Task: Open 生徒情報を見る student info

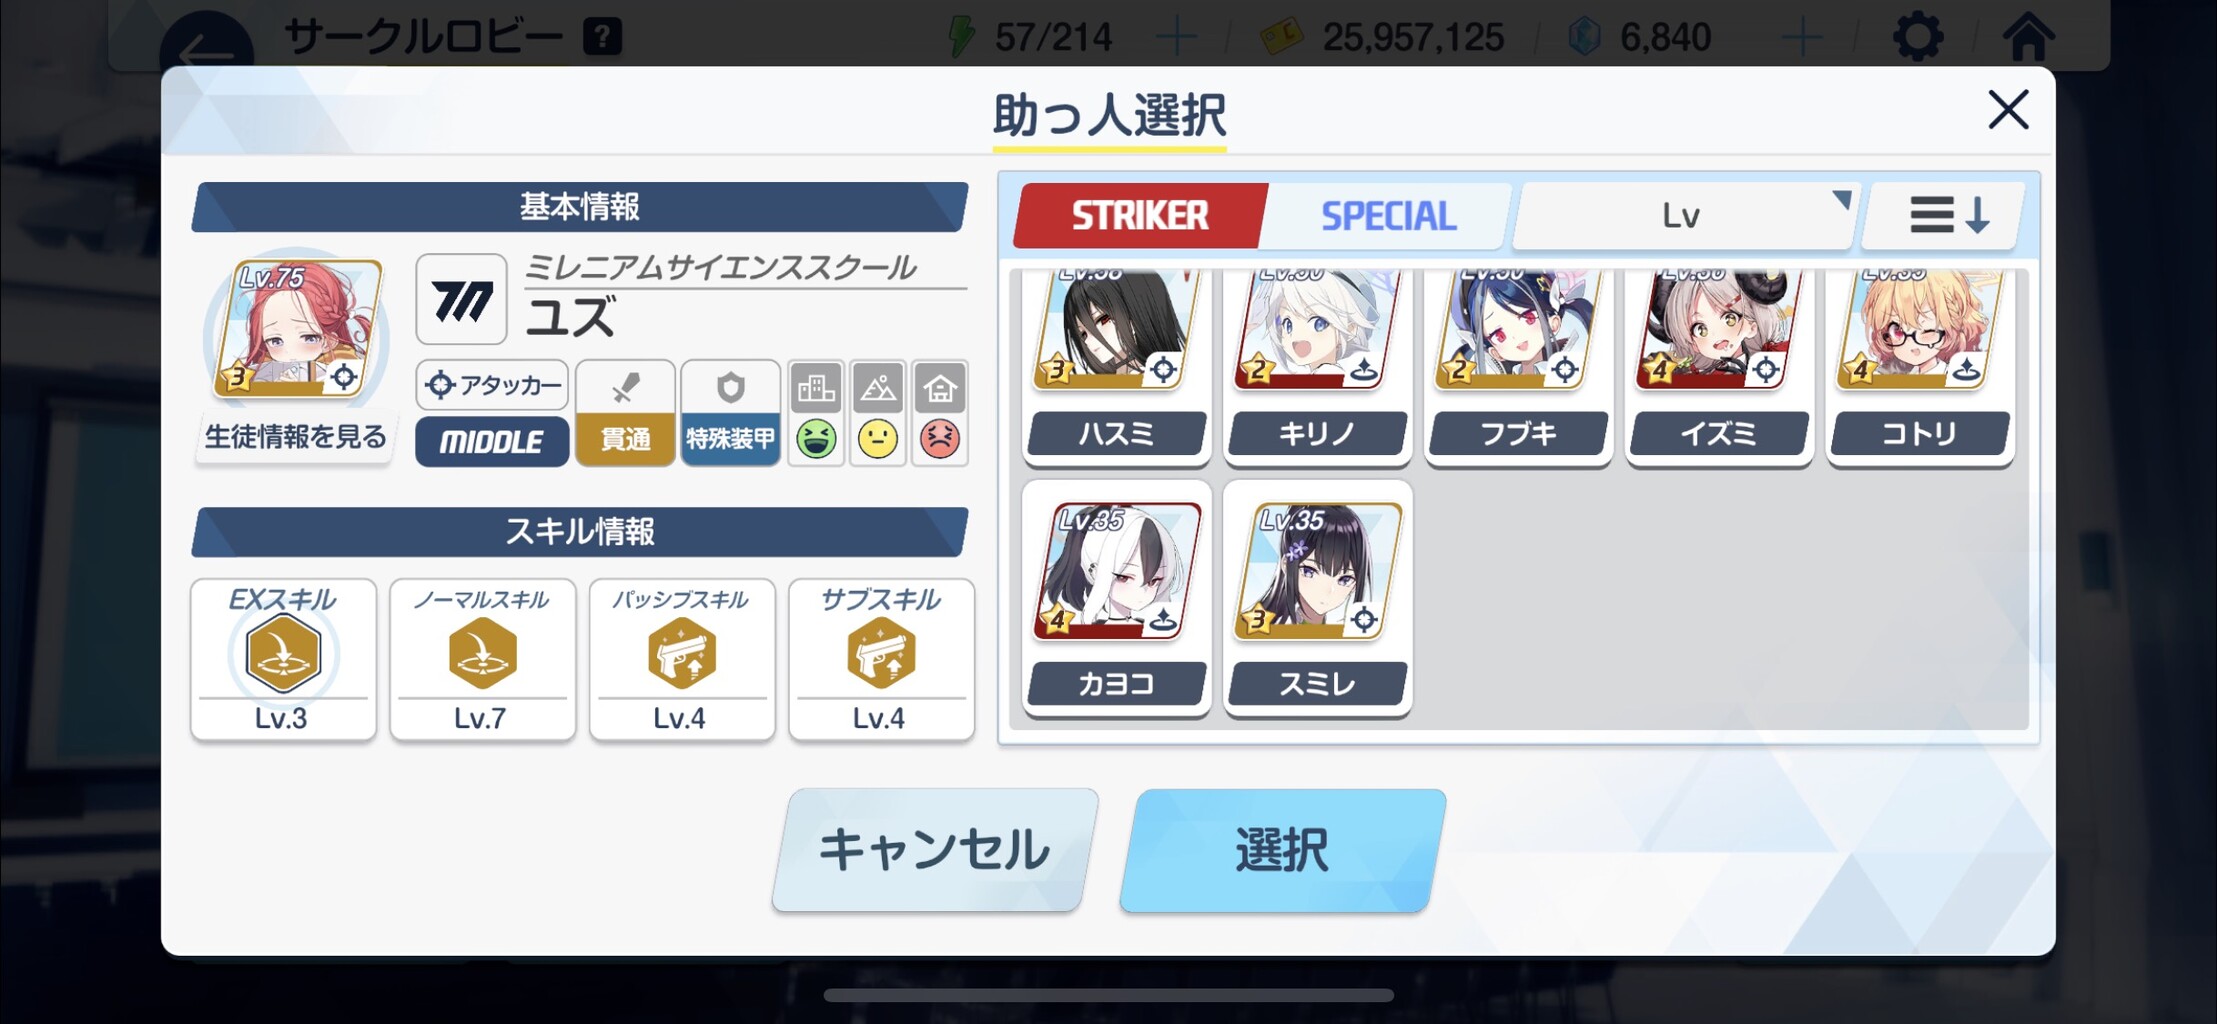Action: (x=295, y=437)
